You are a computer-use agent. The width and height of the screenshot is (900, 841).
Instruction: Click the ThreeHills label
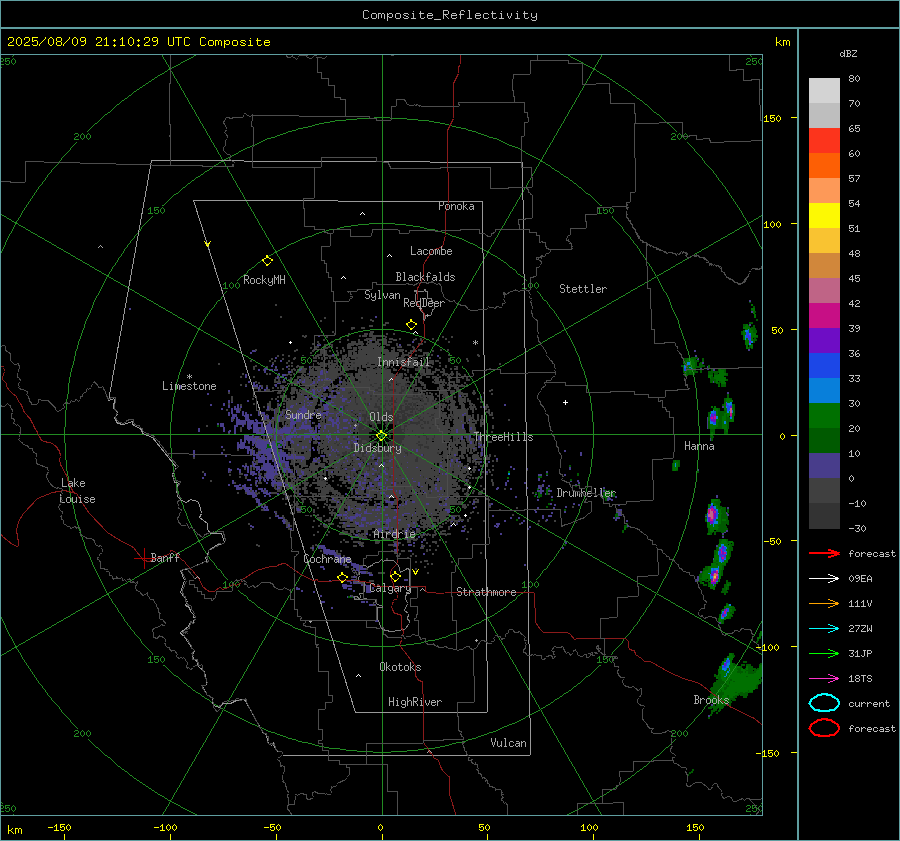point(503,437)
